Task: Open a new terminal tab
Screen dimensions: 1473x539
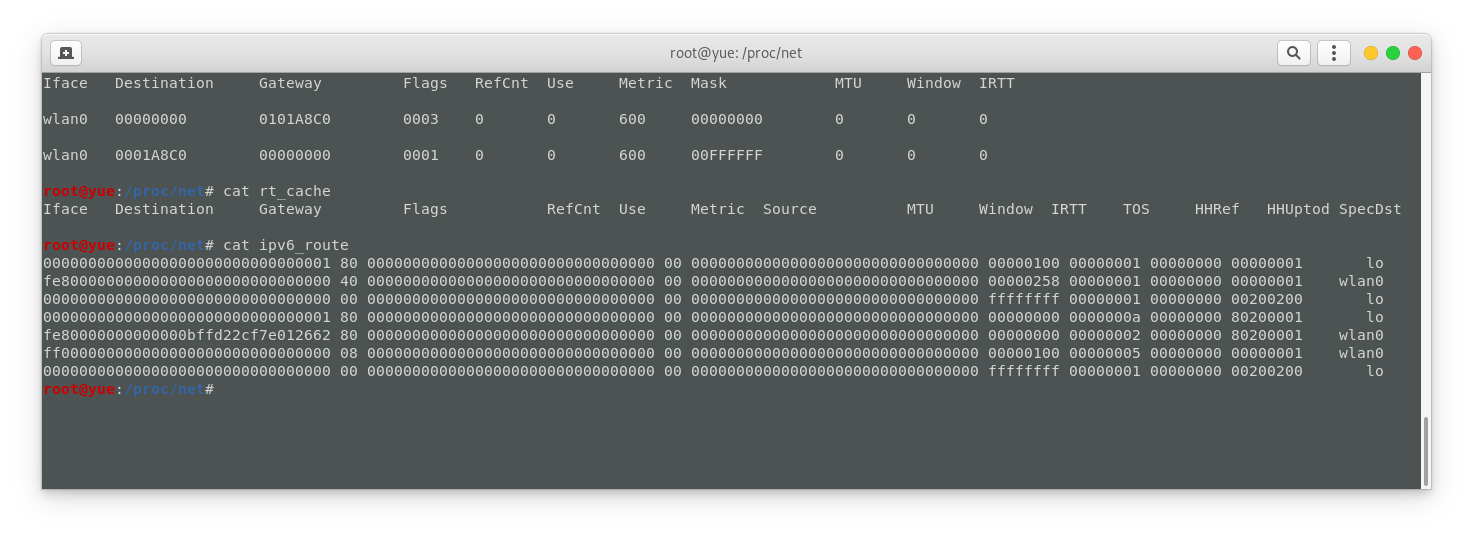Action: (x=66, y=53)
